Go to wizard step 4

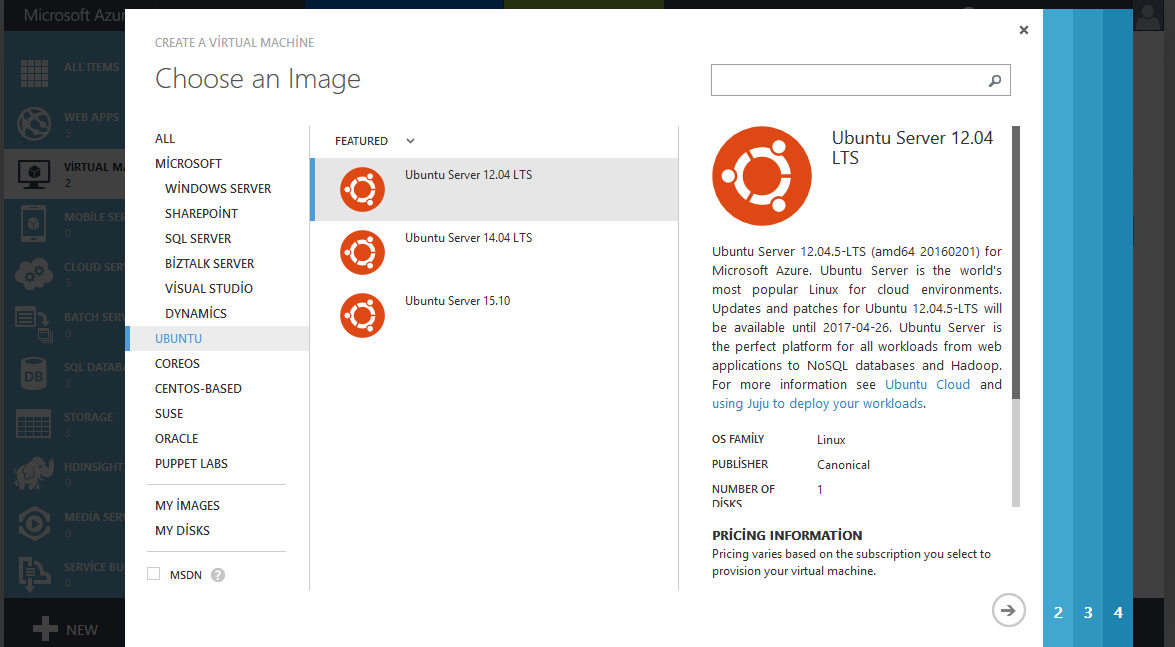[x=1118, y=613]
